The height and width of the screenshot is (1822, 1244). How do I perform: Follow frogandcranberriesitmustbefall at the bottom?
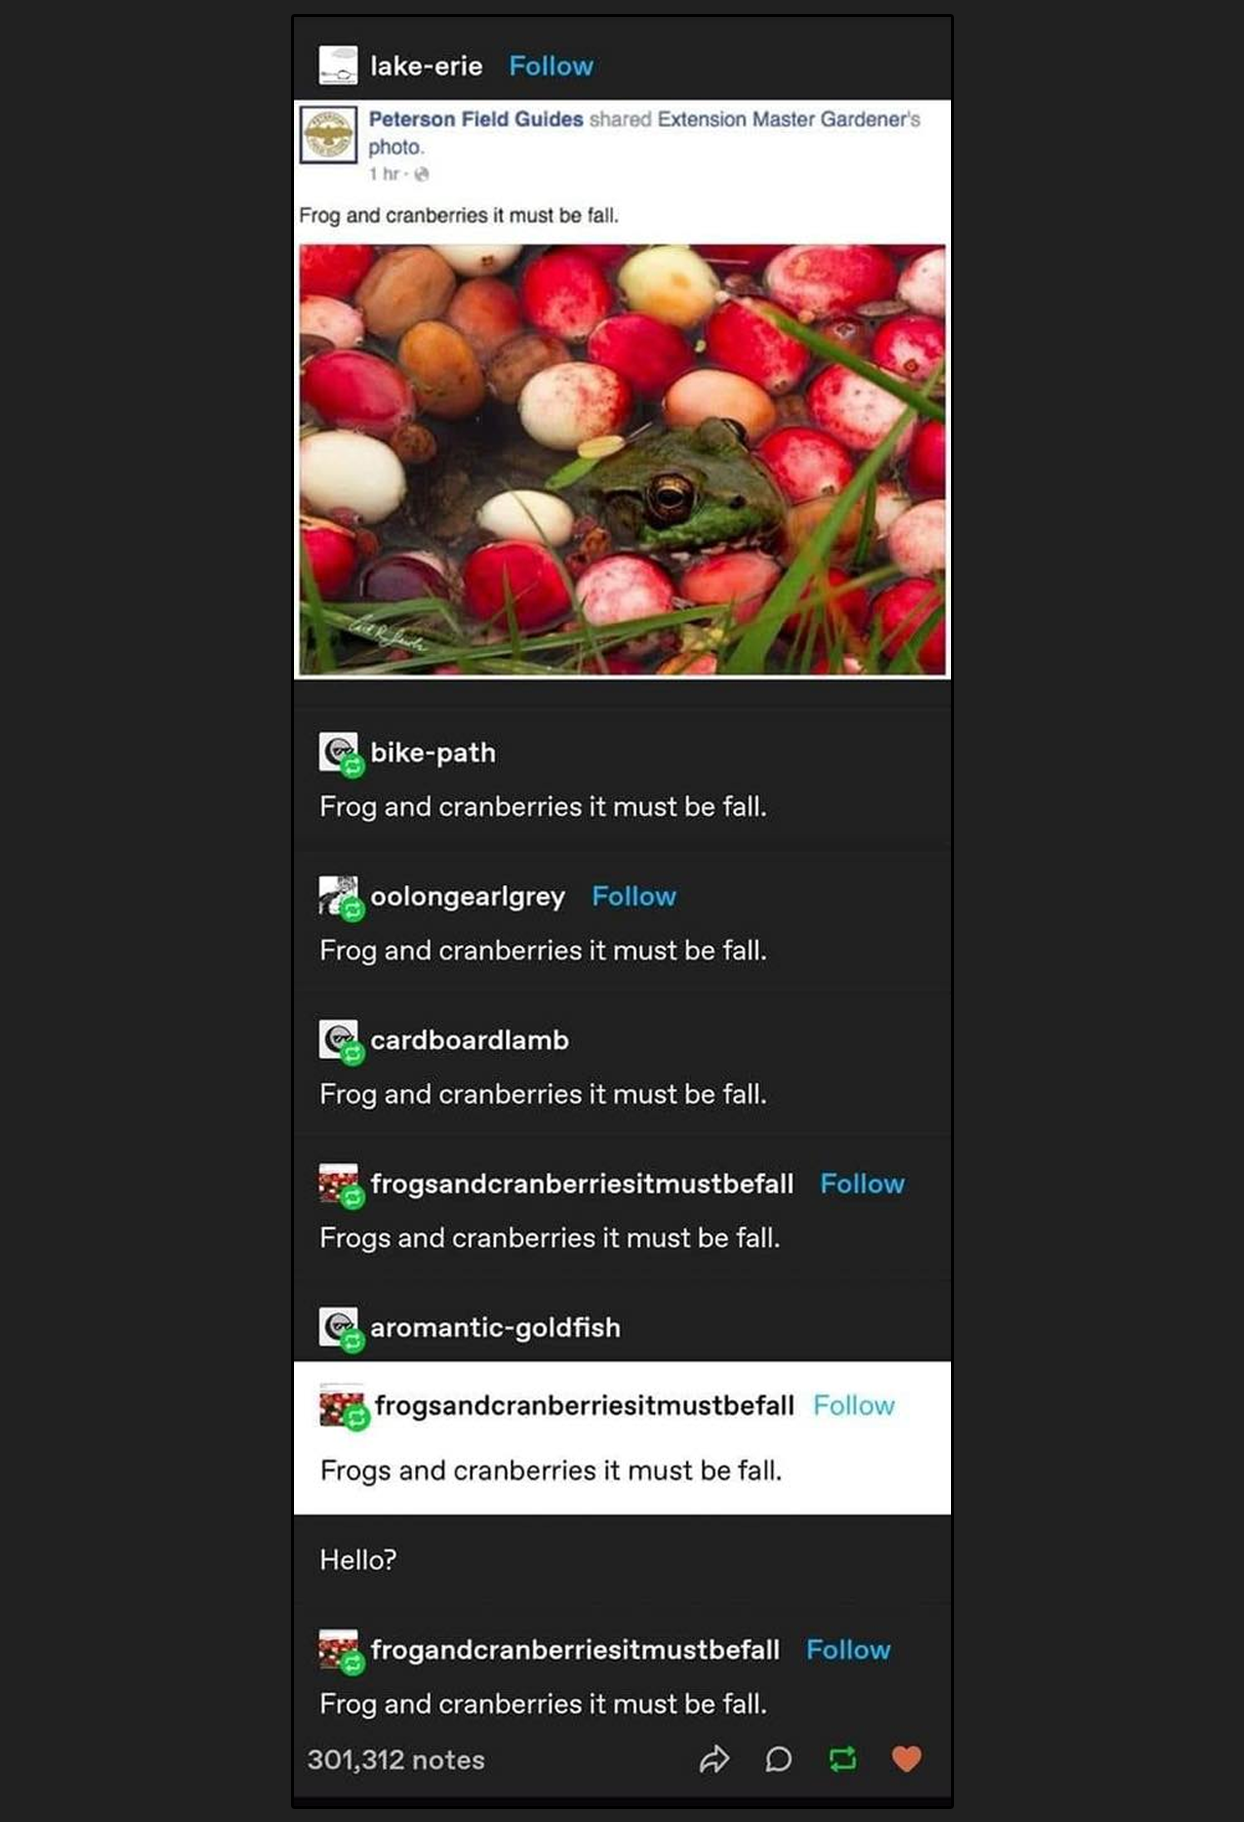pyautogui.click(x=848, y=1650)
